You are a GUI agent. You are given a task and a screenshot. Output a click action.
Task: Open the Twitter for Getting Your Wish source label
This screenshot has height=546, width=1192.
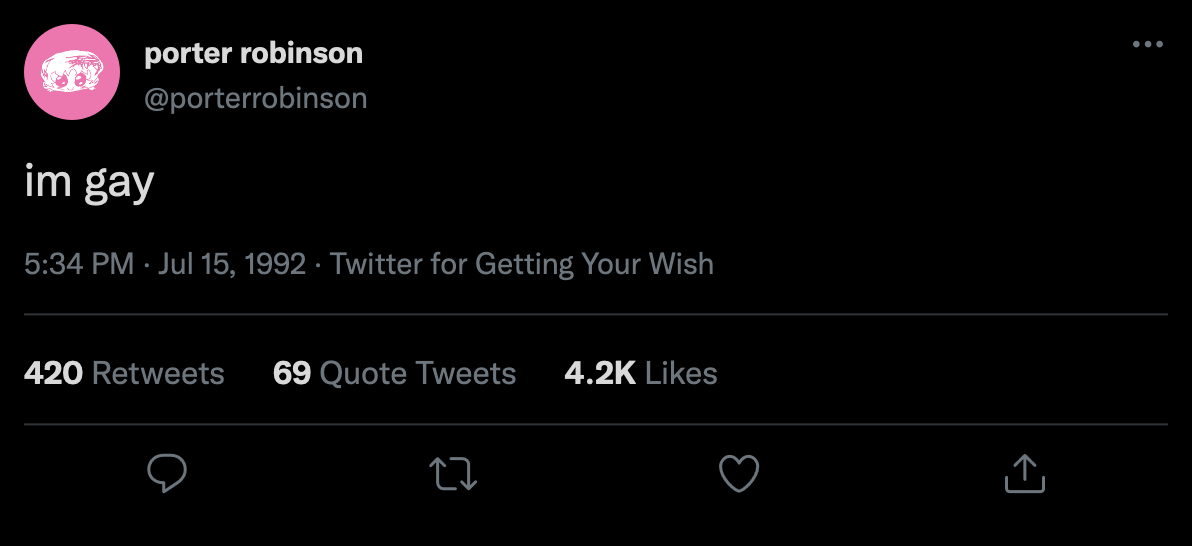pyautogui.click(x=522, y=264)
